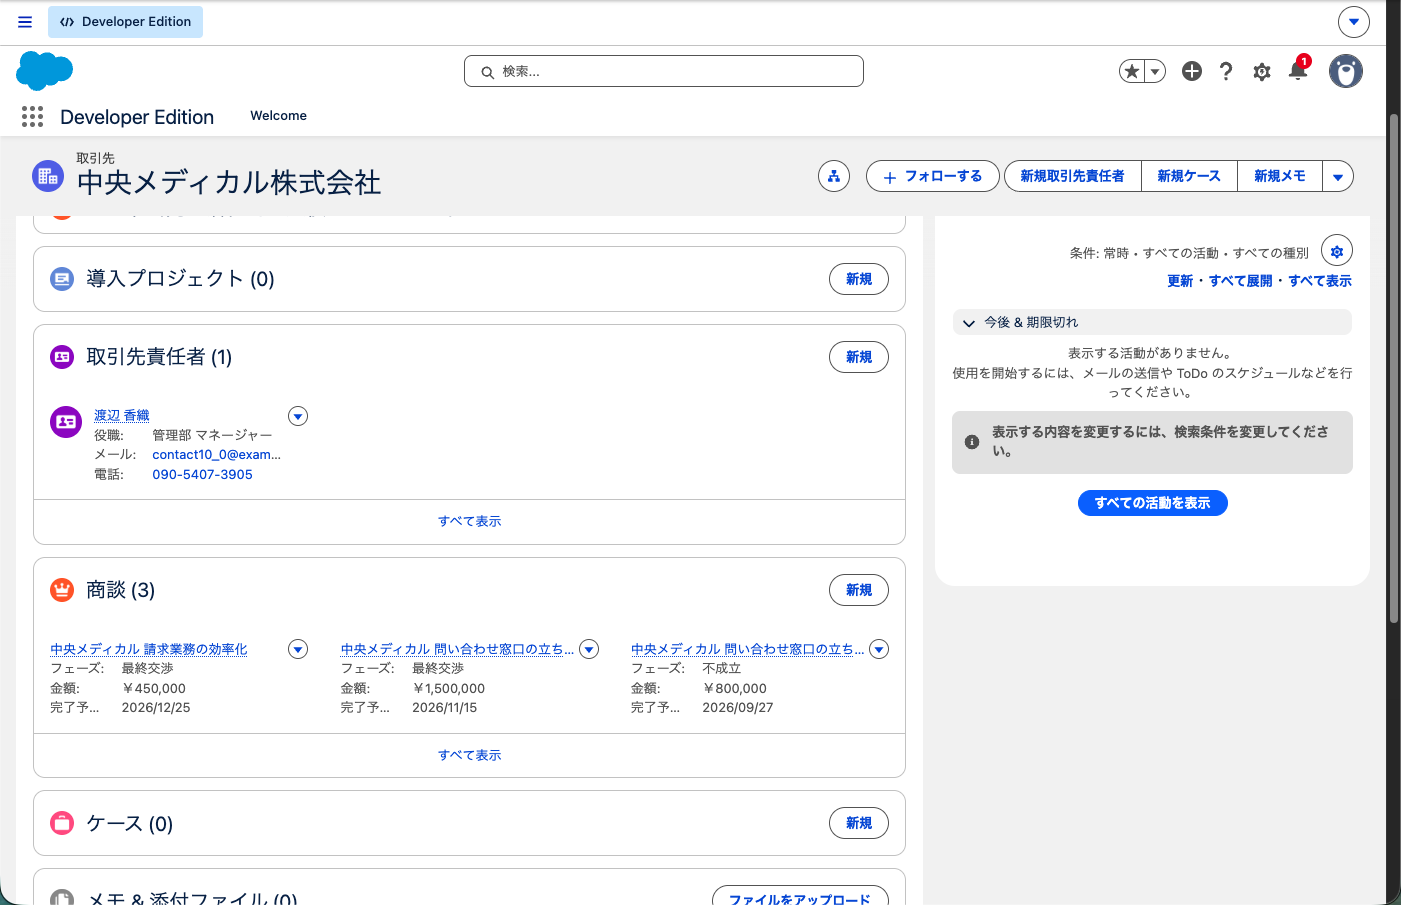Click the 商談 crown icon
The height and width of the screenshot is (905, 1401).
click(62, 590)
